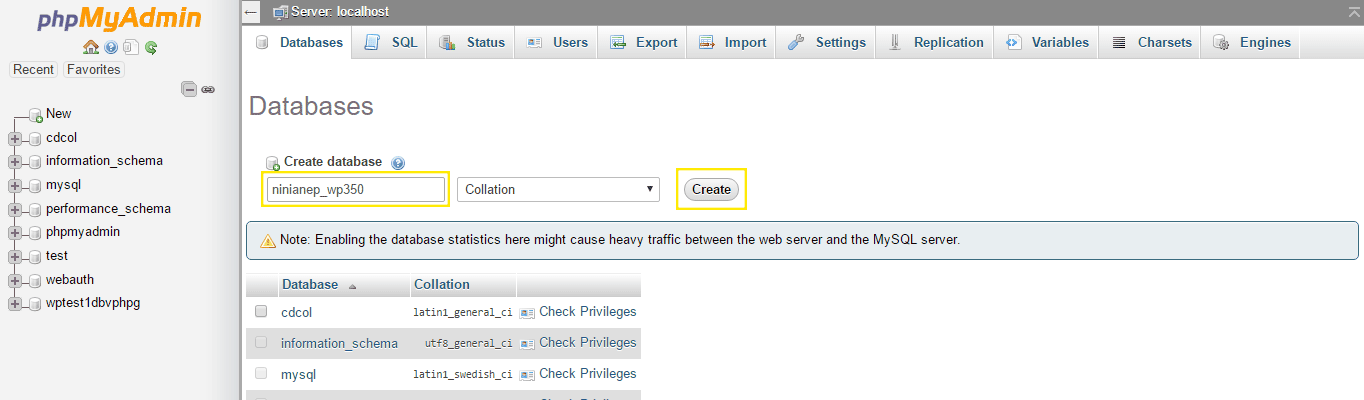Click the information_schema database icon in the tree
This screenshot has height=400, width=1364.
click(x=35, y=162)
